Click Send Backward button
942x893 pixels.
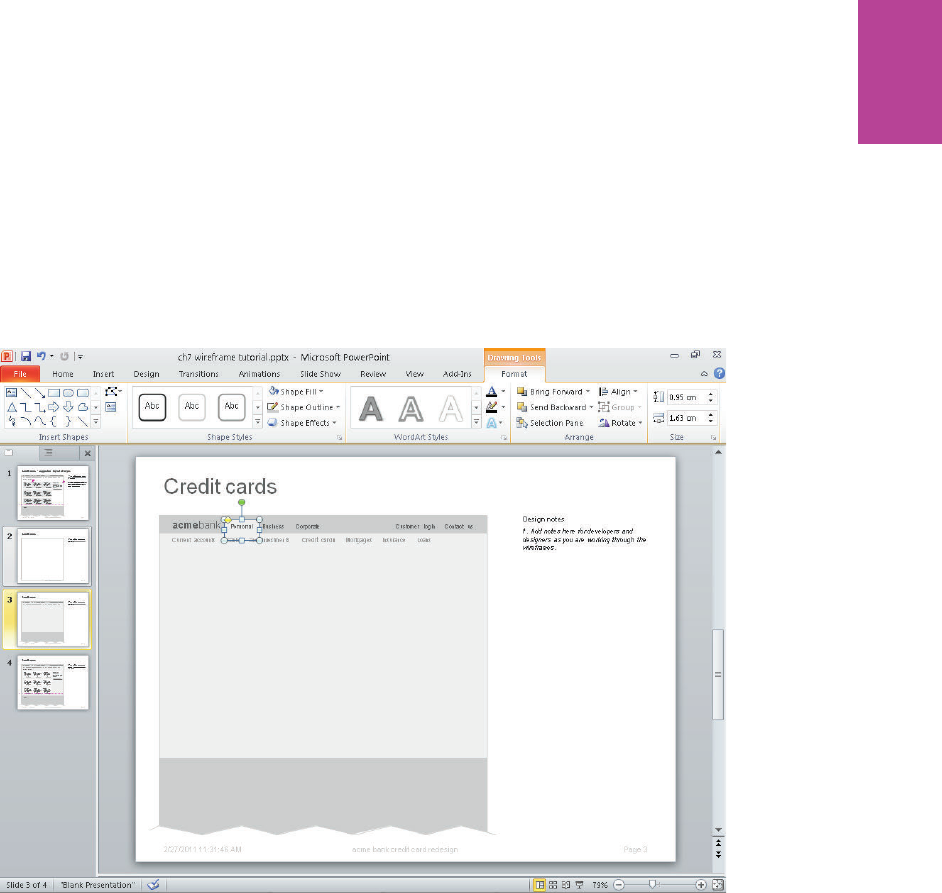point(552,407)
